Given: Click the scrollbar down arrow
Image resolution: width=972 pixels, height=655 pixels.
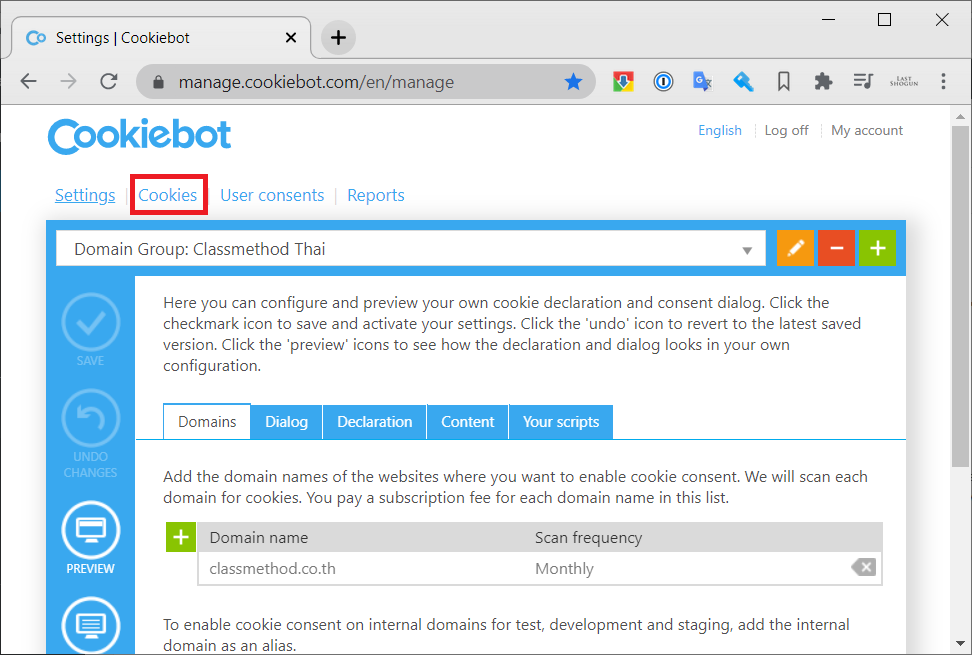Looking at the screenshot, I should pyautogui.click(x=961, y=643).
